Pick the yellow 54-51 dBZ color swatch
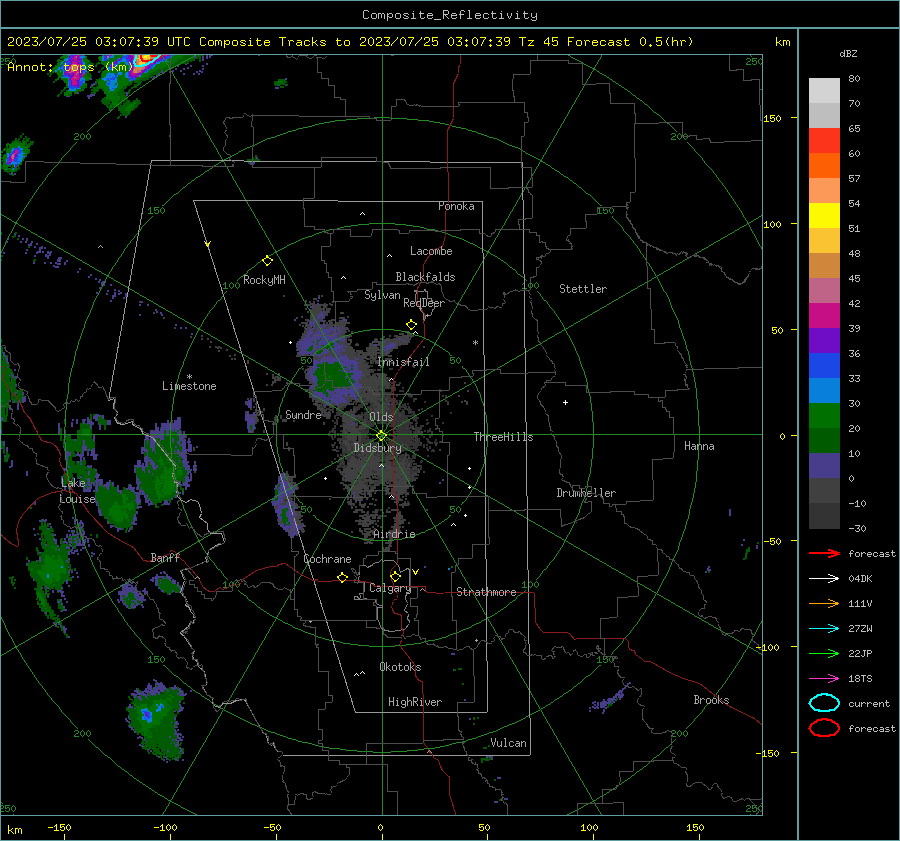Image resolution: width=900 pixels, height=841 pixels. 824,215
